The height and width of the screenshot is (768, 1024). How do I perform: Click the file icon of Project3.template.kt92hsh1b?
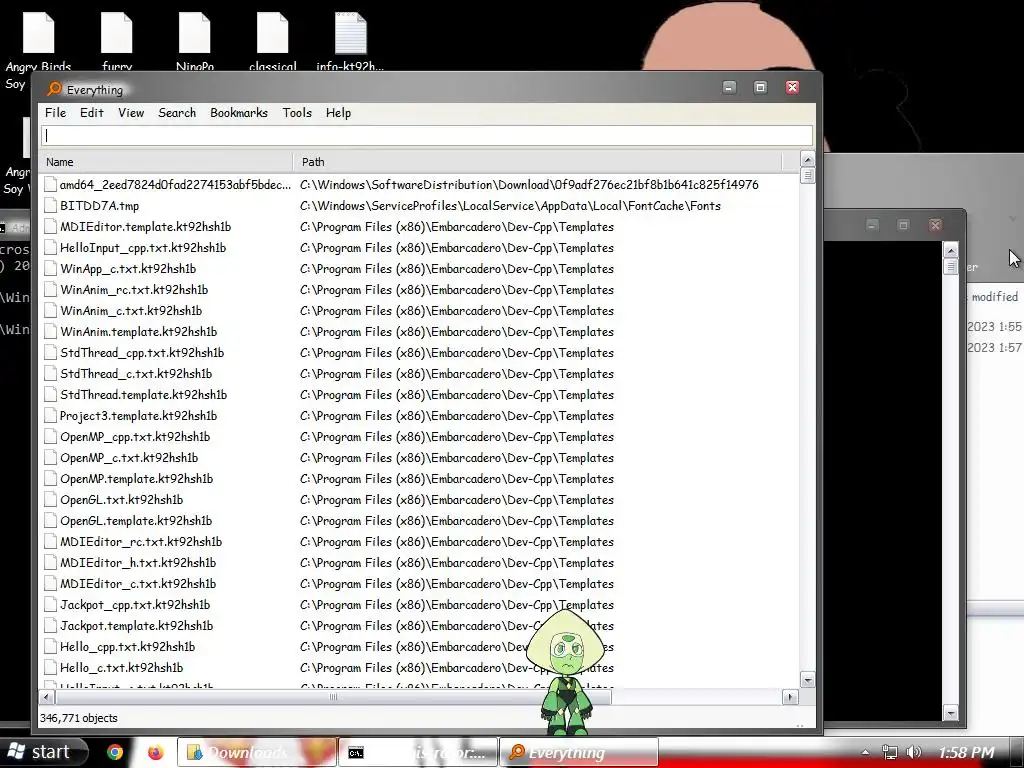coord(50,415)
